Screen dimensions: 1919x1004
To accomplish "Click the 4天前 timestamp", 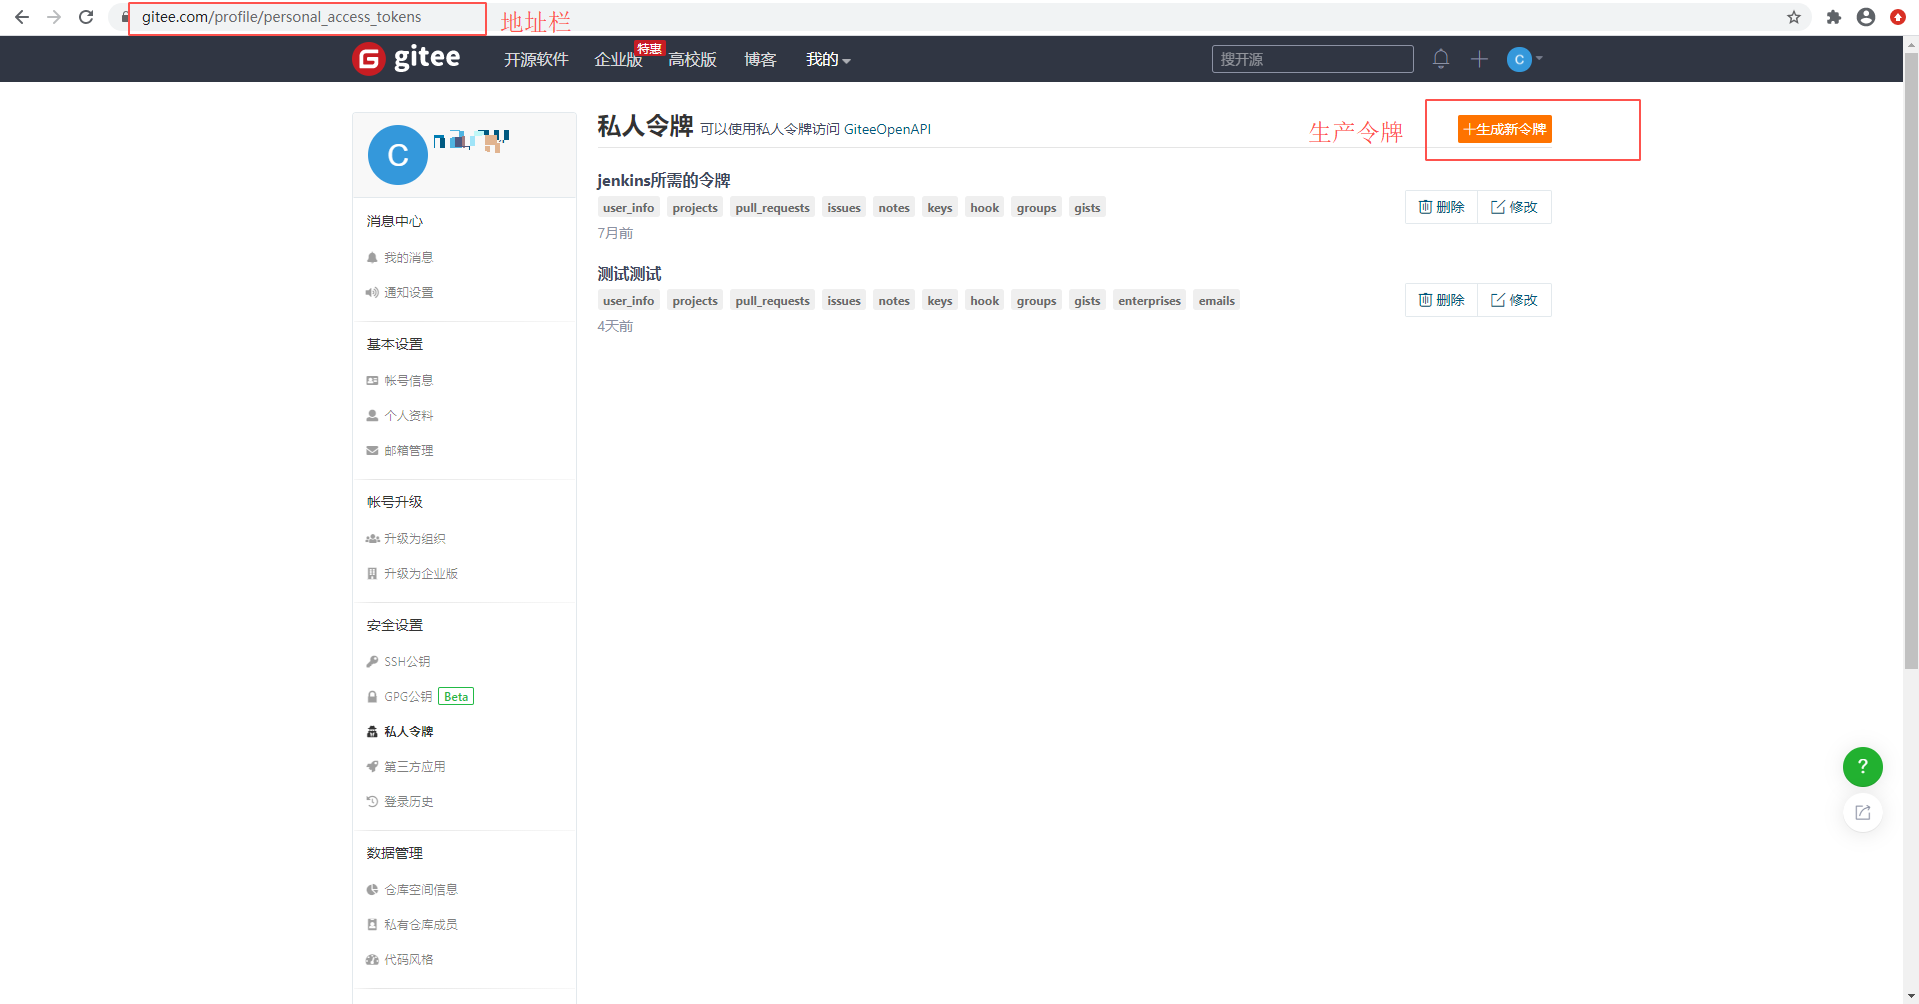I will coord(615,326).
